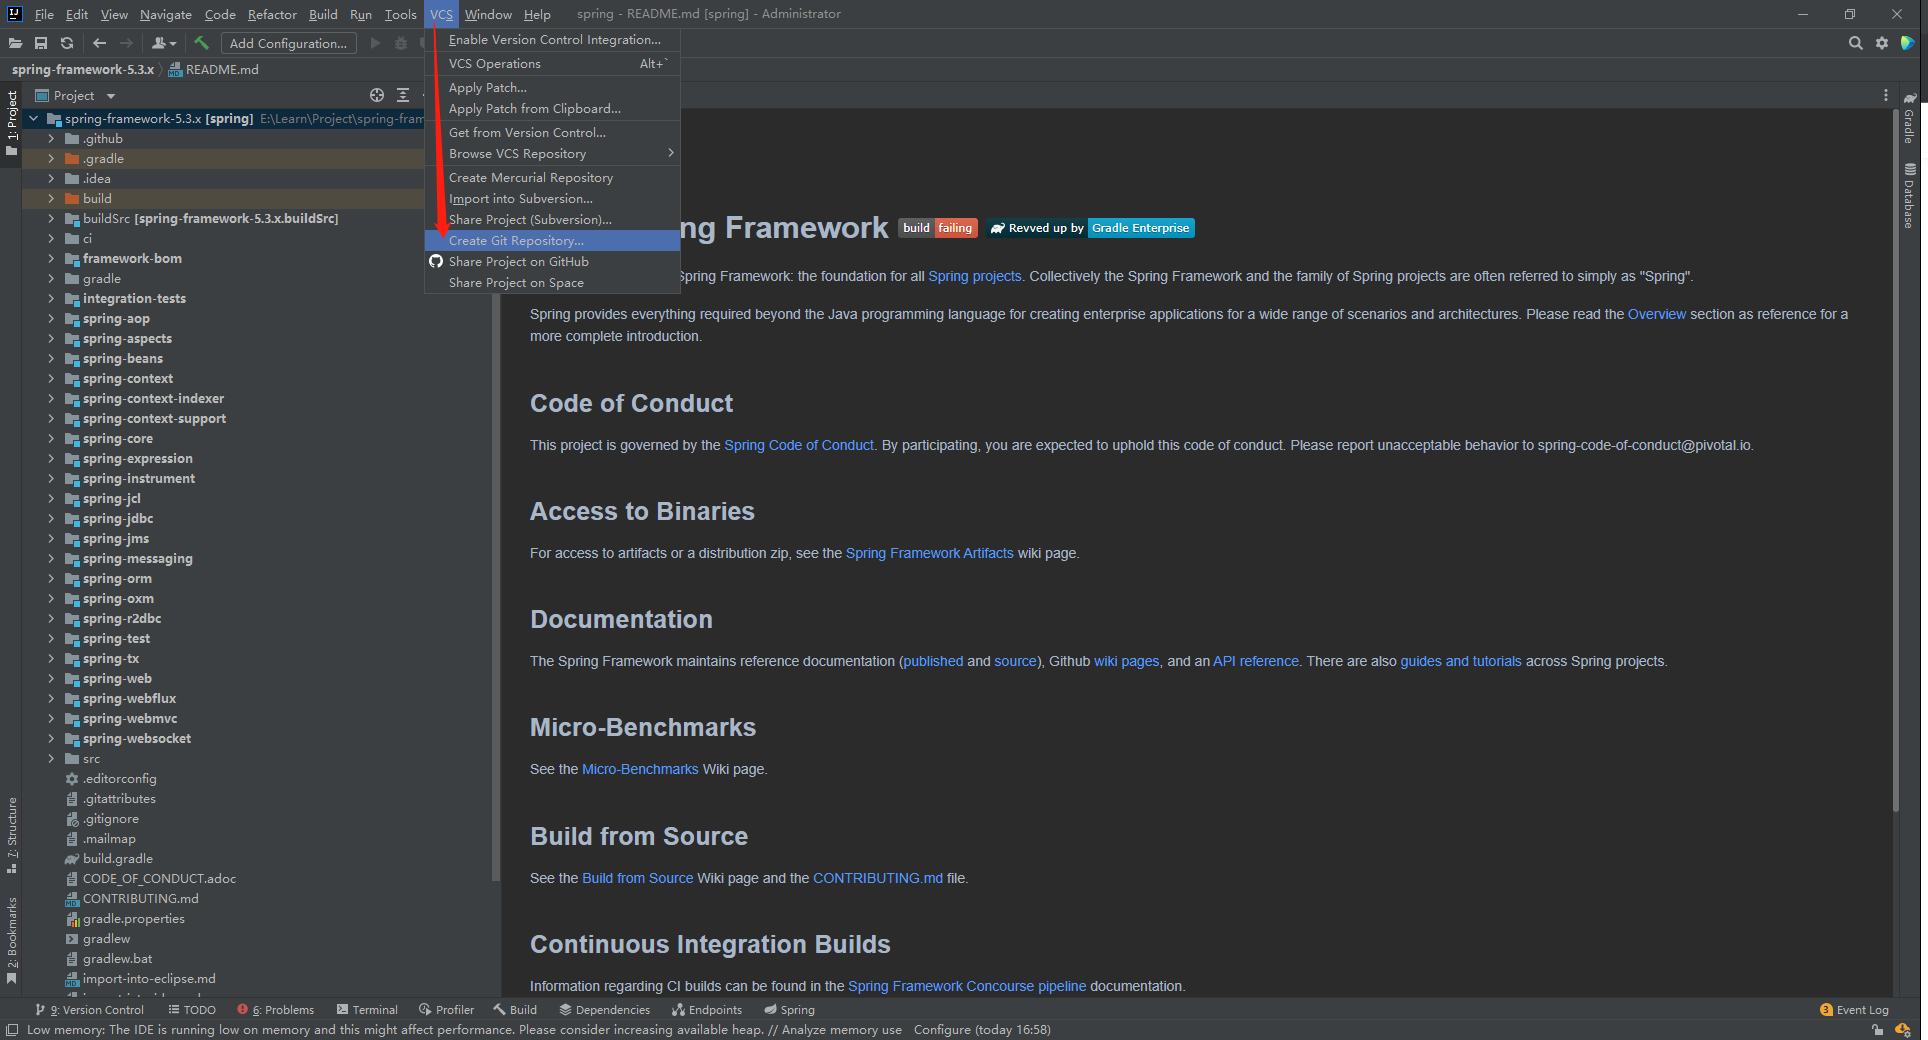Toggle the Structure side tab
The width and height of the screenshot is (1928, 1040).
[x=12, y=836]
